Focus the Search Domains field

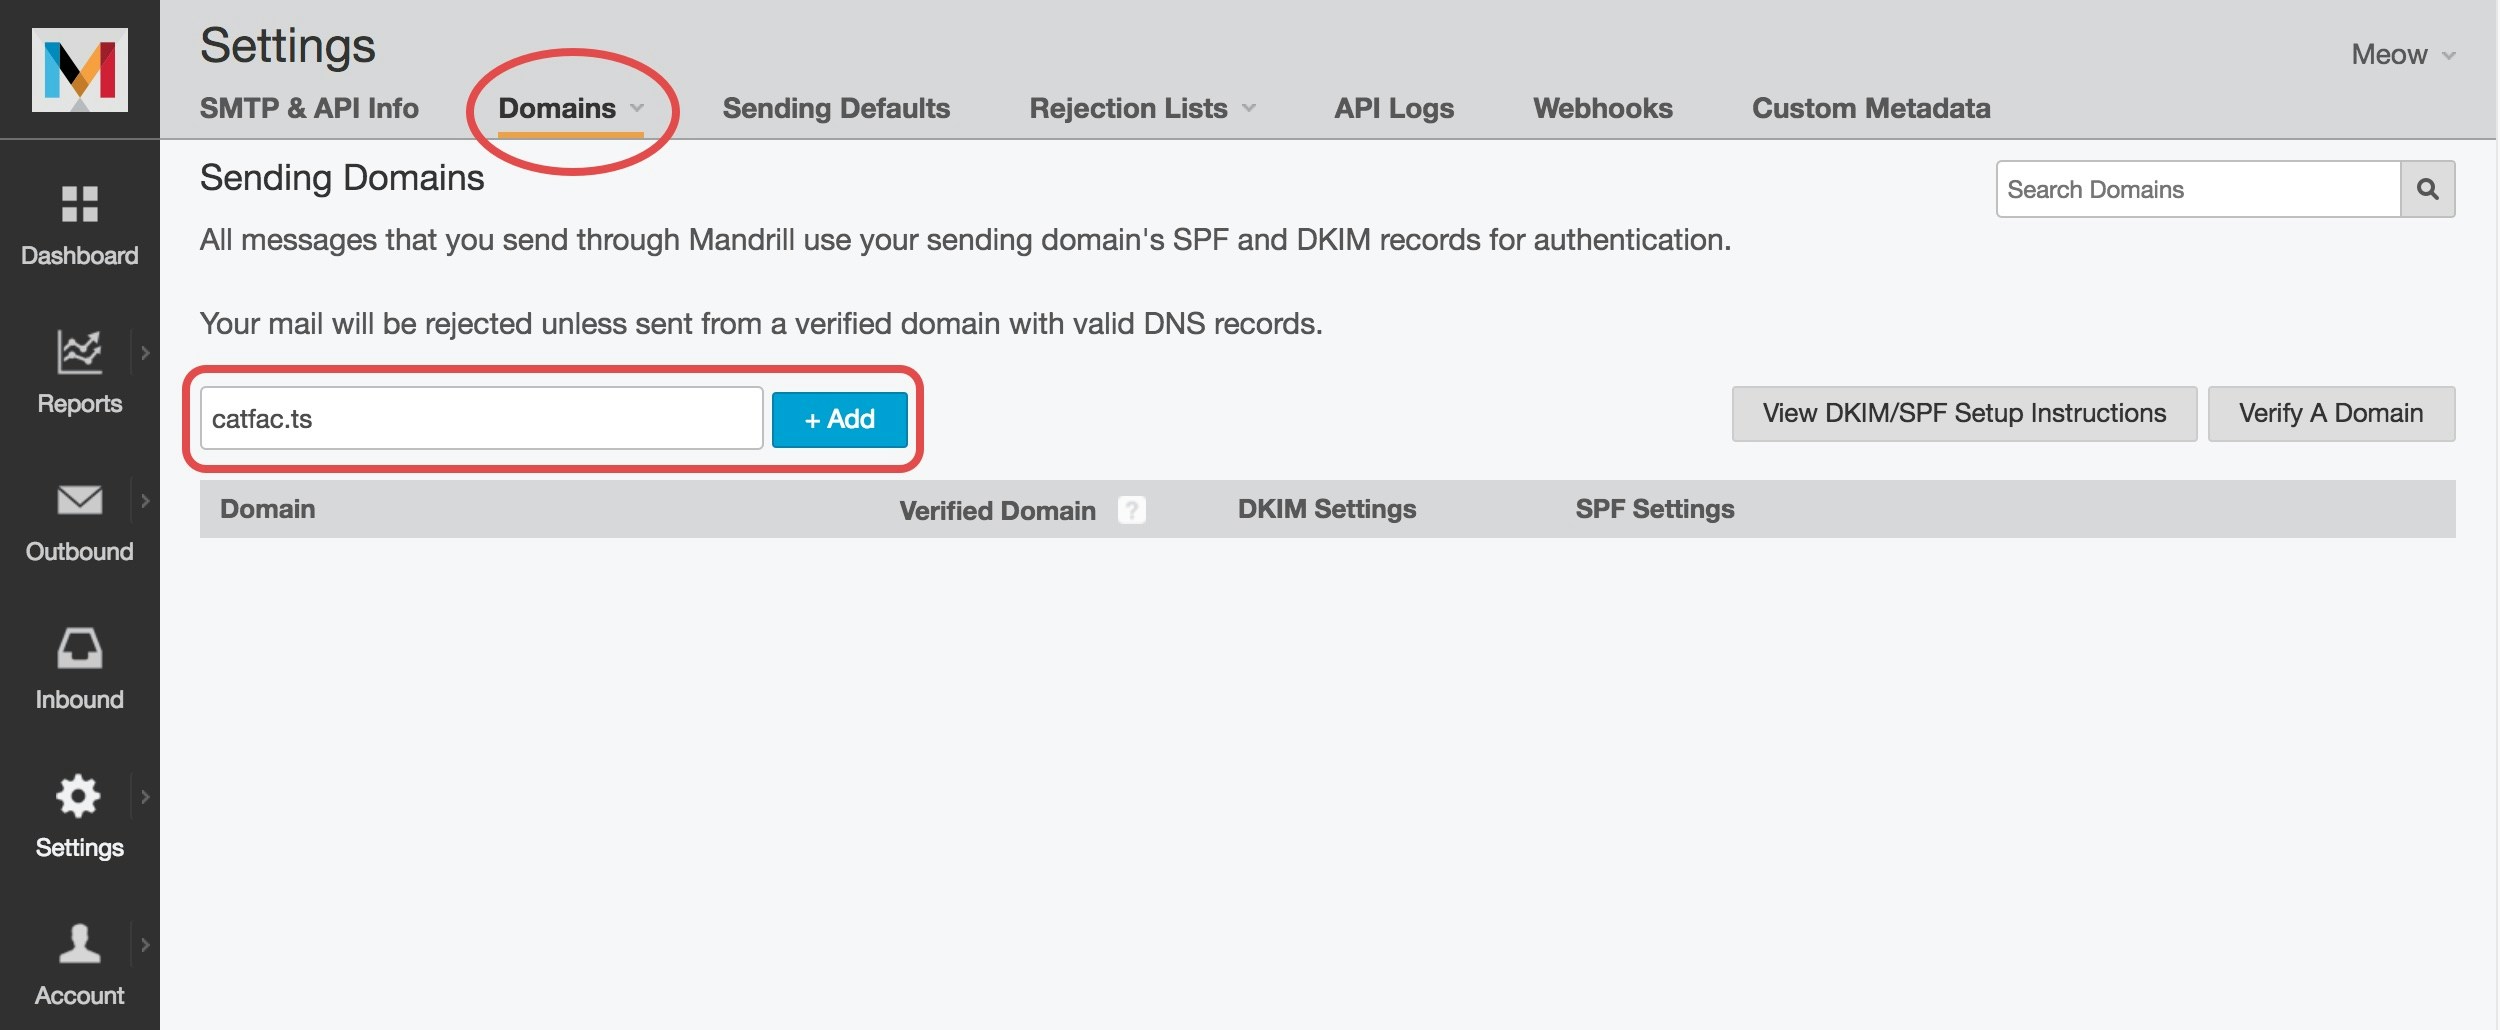click(x=2198, y=189)
